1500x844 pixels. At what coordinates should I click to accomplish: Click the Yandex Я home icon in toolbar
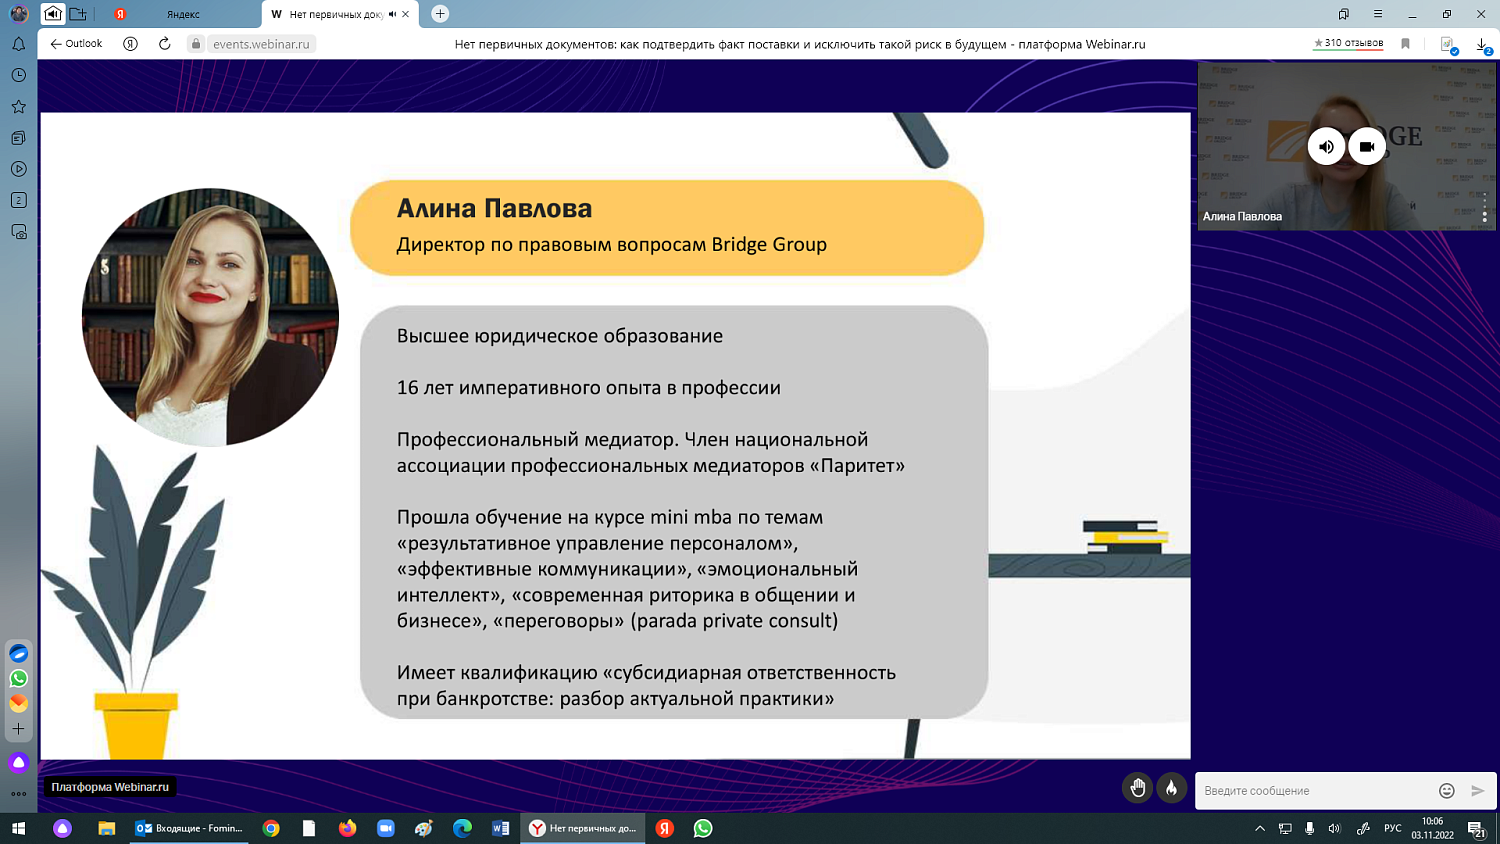130,44
